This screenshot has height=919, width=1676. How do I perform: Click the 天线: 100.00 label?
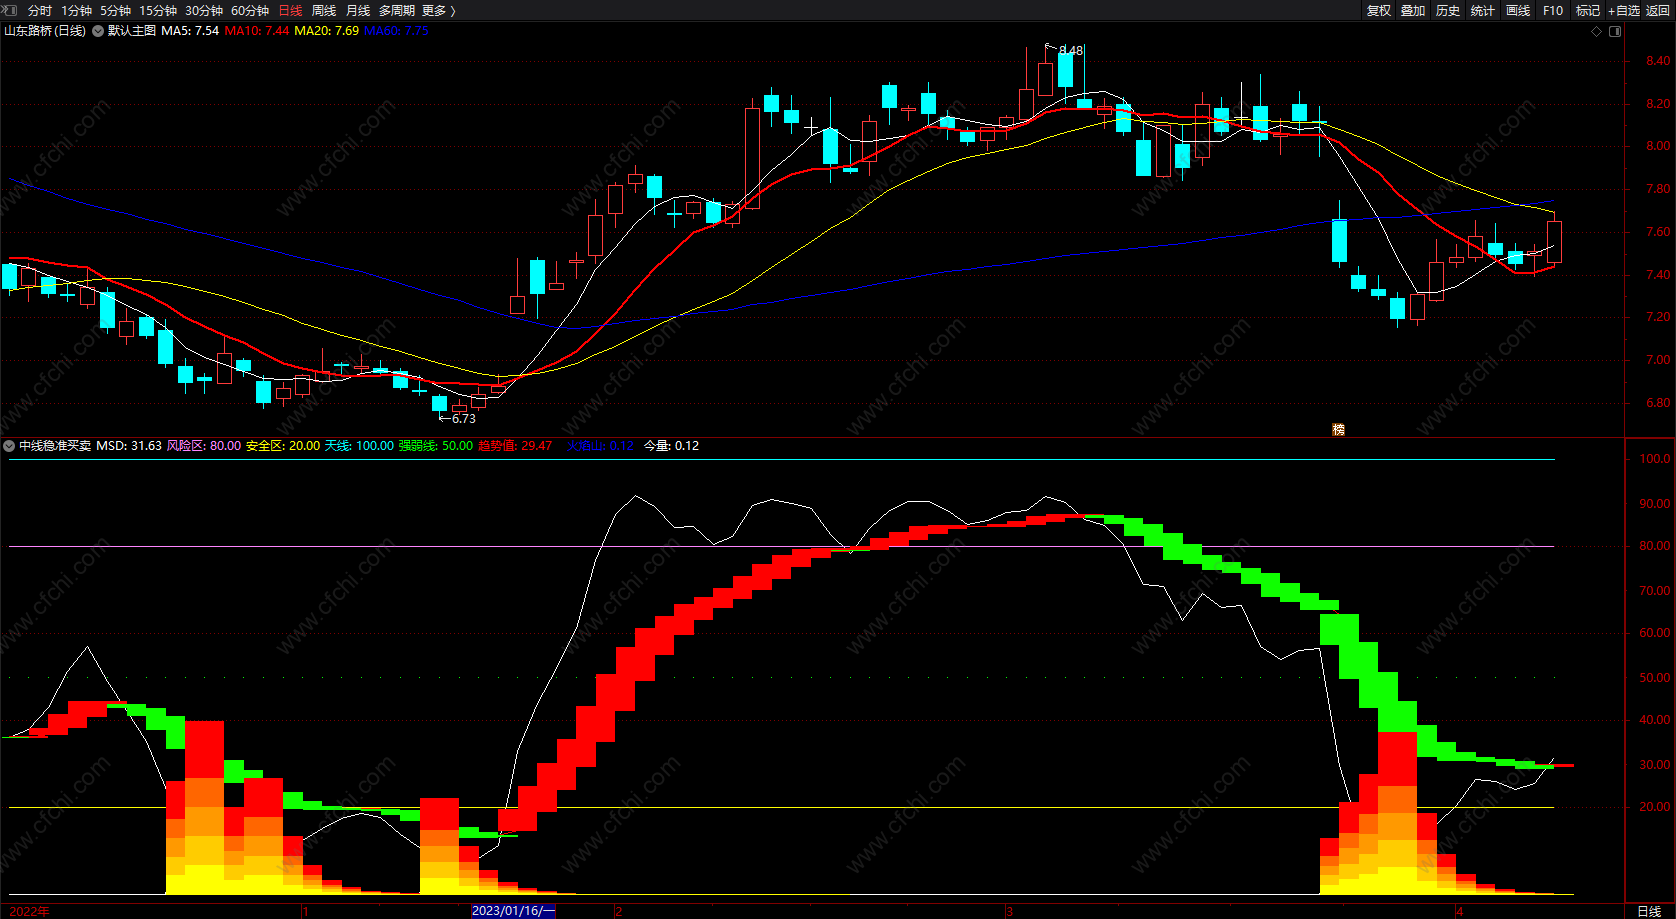pyautogui.click(x=360, y=446)
